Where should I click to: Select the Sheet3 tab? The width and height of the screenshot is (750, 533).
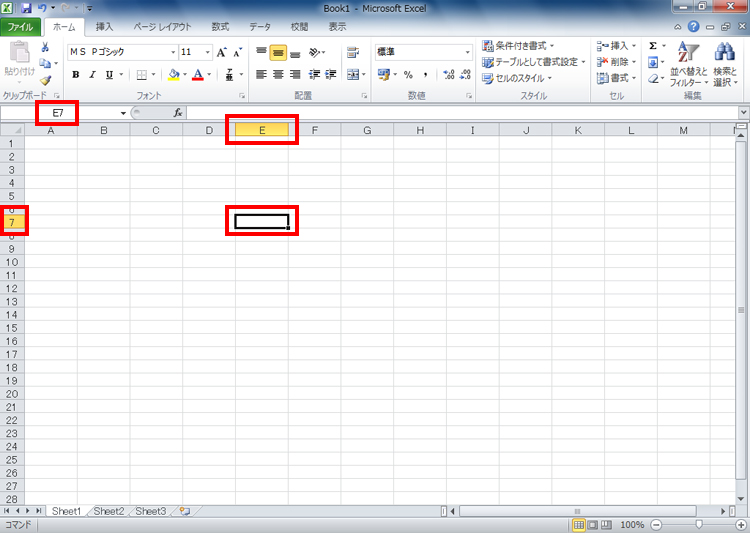(x=150, y=511)
